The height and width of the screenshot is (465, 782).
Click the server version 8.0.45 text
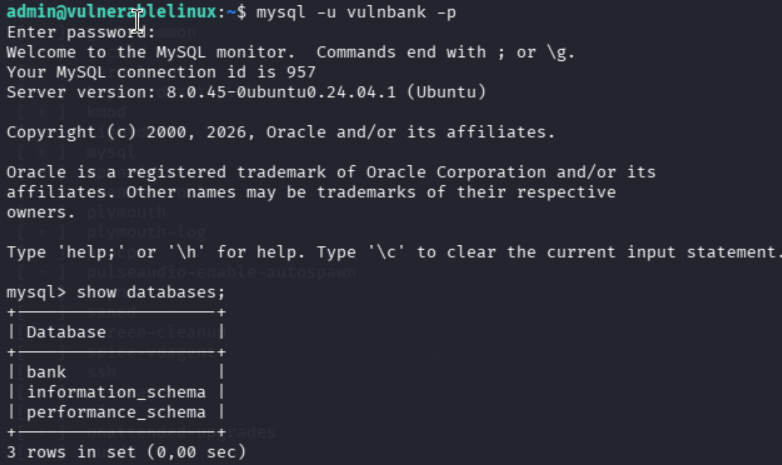coord(246,92)
